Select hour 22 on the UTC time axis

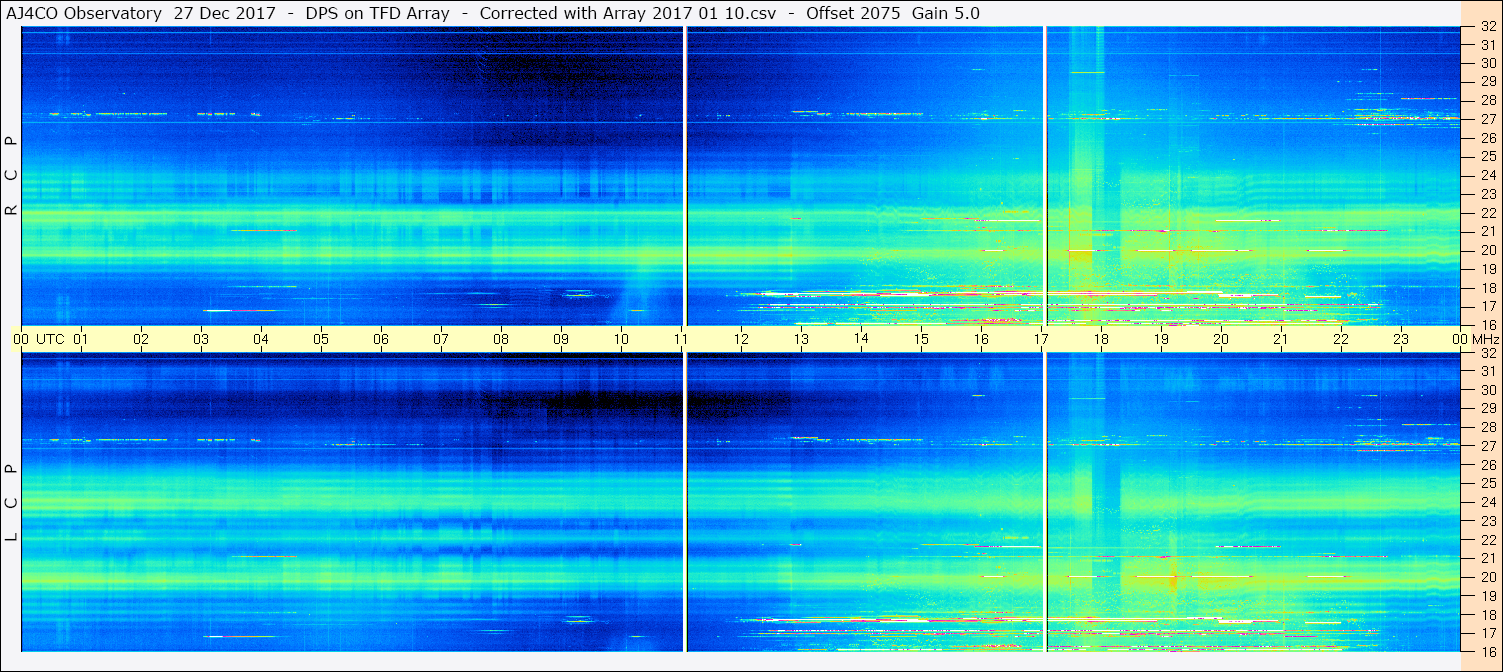point(1341,339)
